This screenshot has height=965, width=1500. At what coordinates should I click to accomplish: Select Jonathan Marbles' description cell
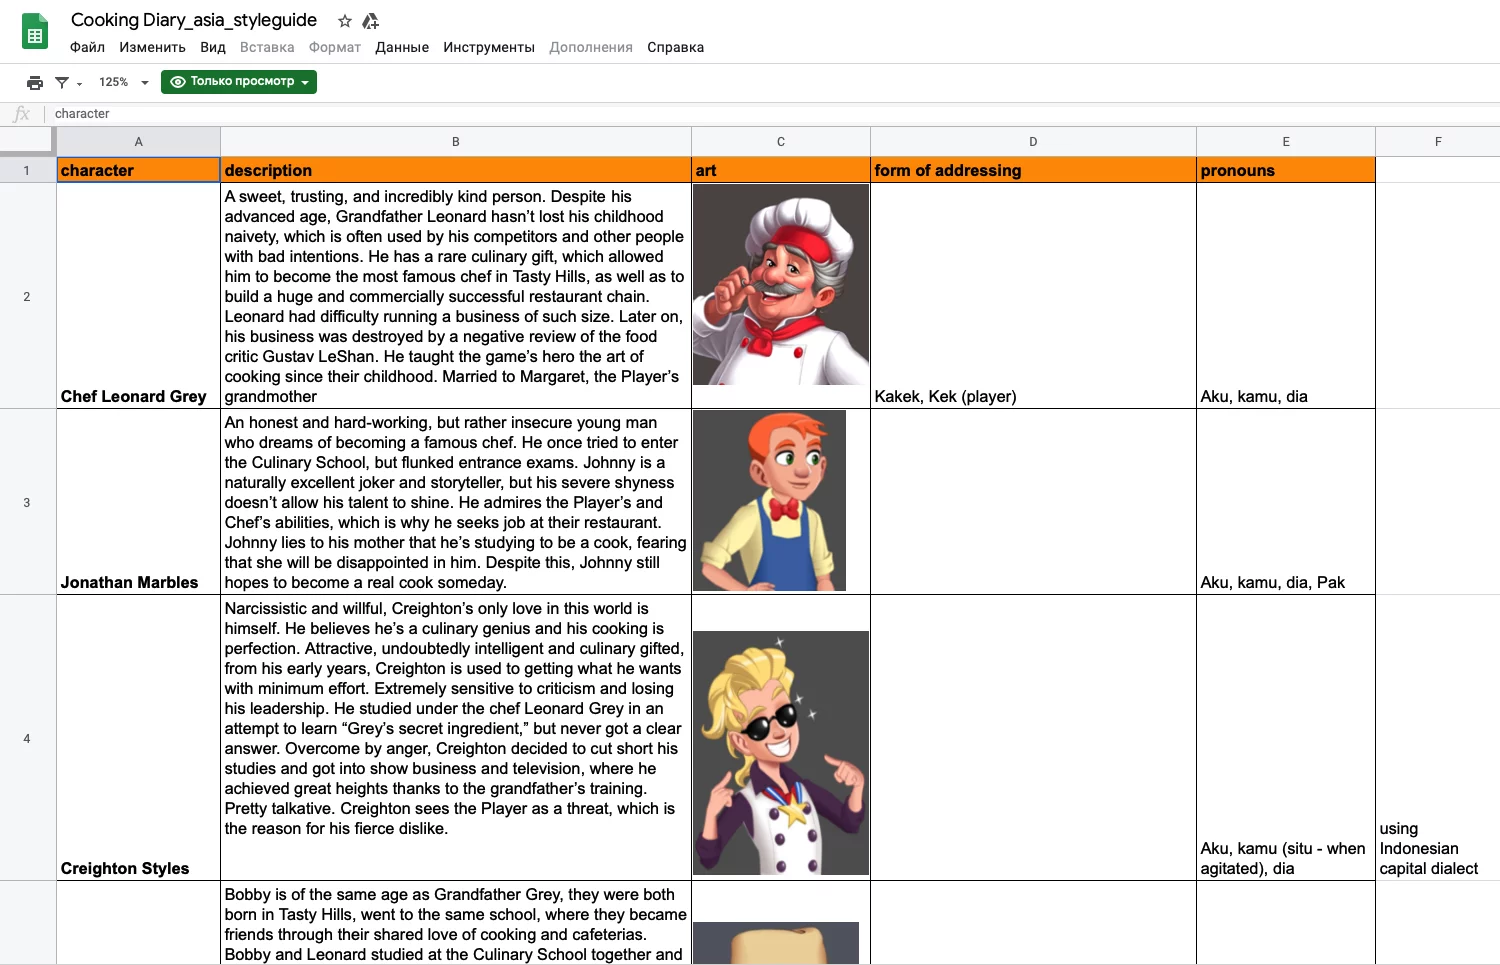click(455, 502)
